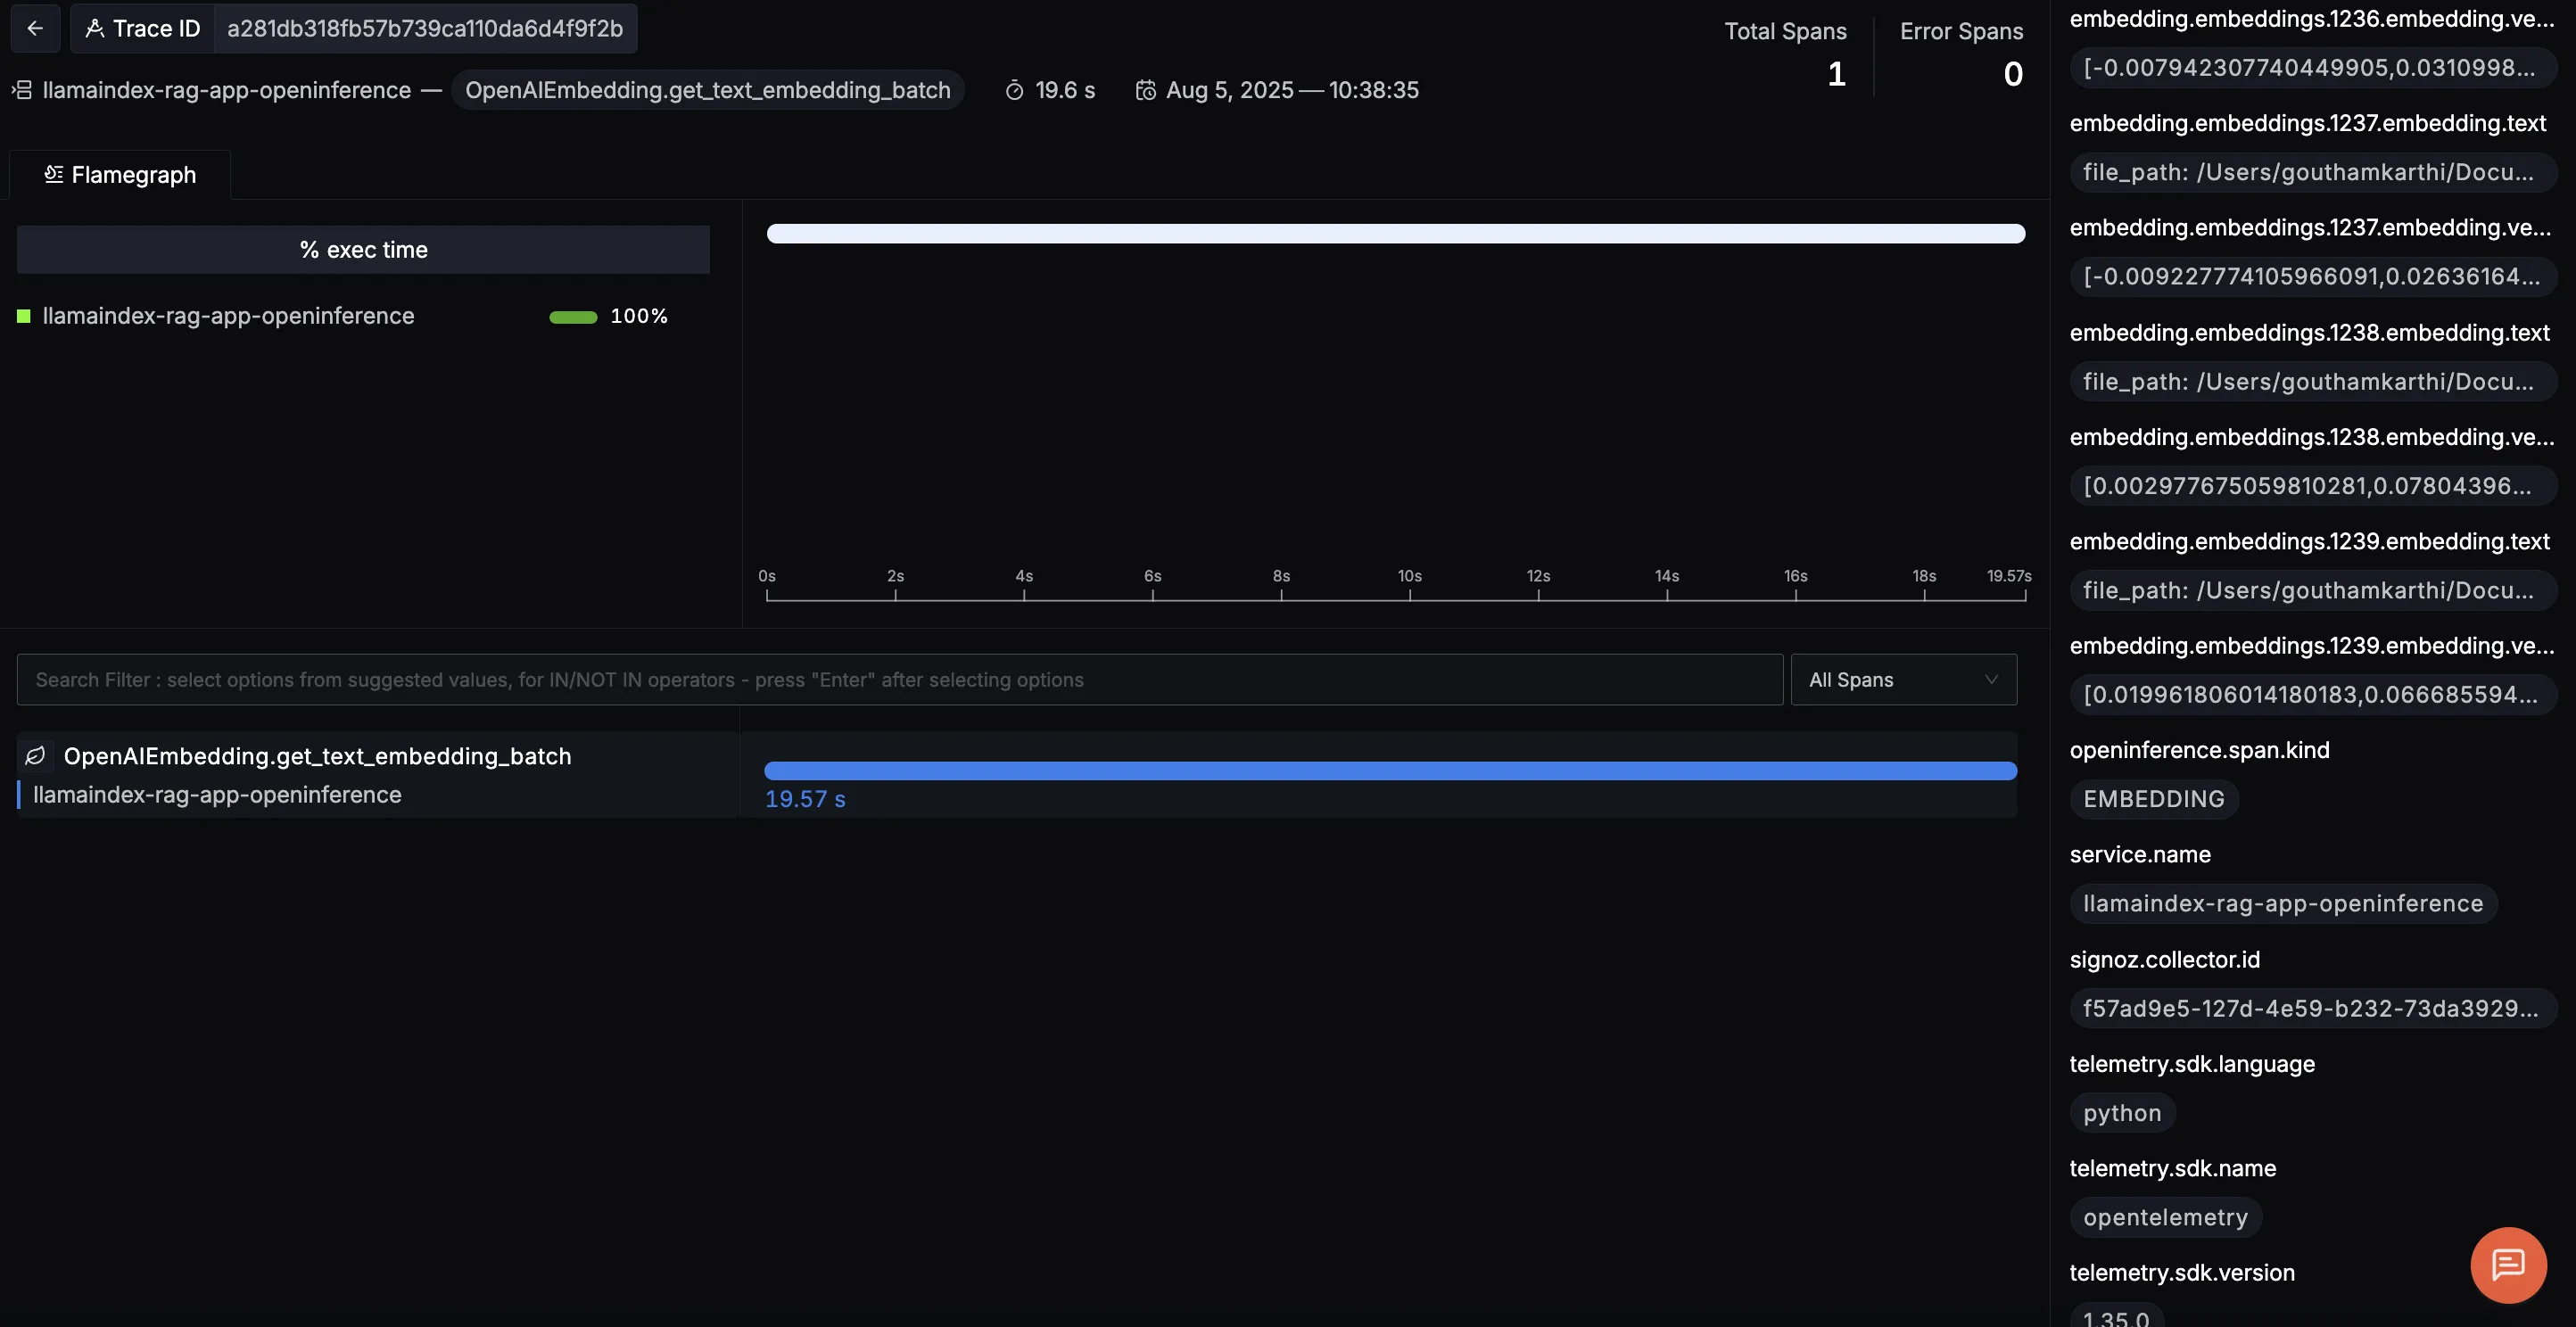
Task: Click the embeddings.1237 embedding.text file_path value
Action: pyautogui.click(x=2312, y=172)
